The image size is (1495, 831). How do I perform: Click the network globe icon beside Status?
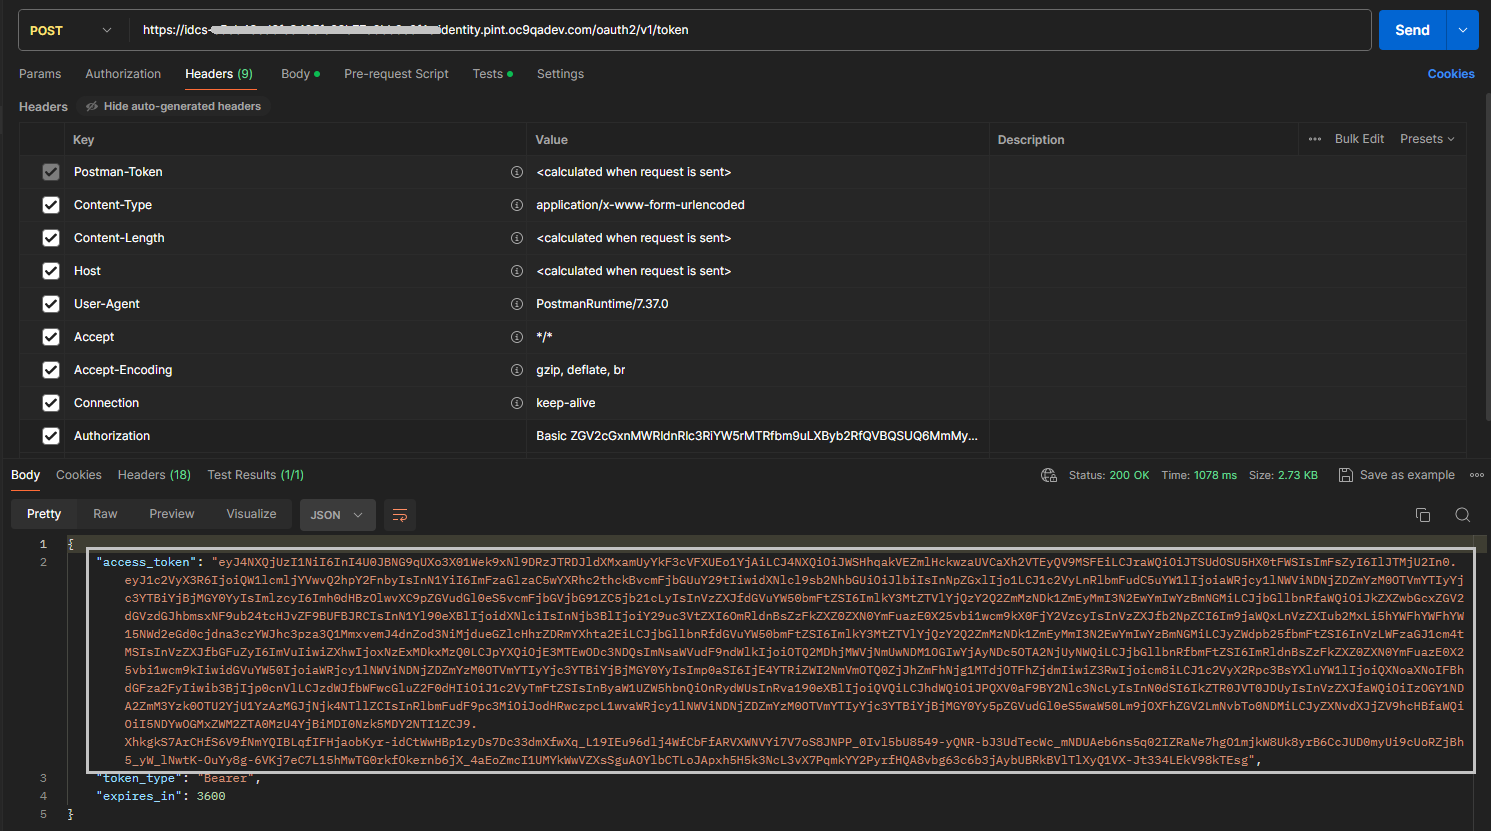click(1049, 475)
